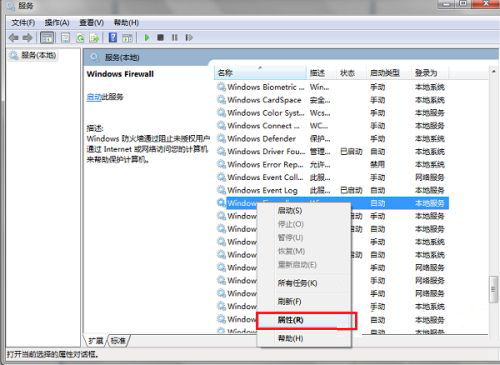Click the Forward arrow toolbar icon
The image size is (500, 365).
(x=28, y=38)
